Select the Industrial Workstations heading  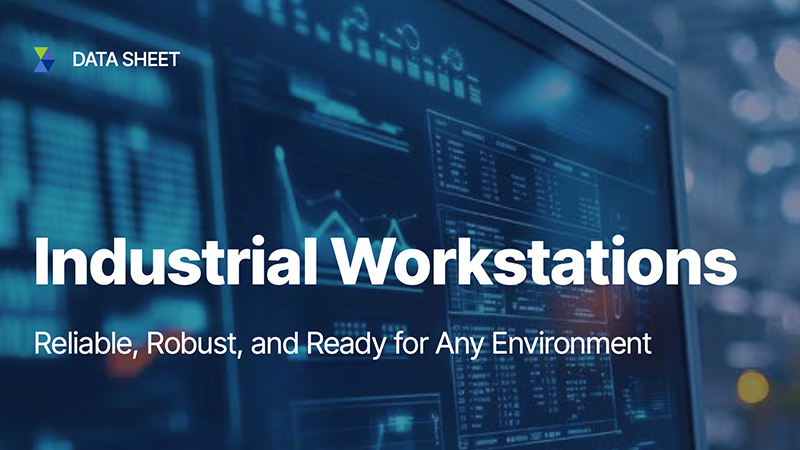click(386, 262)
